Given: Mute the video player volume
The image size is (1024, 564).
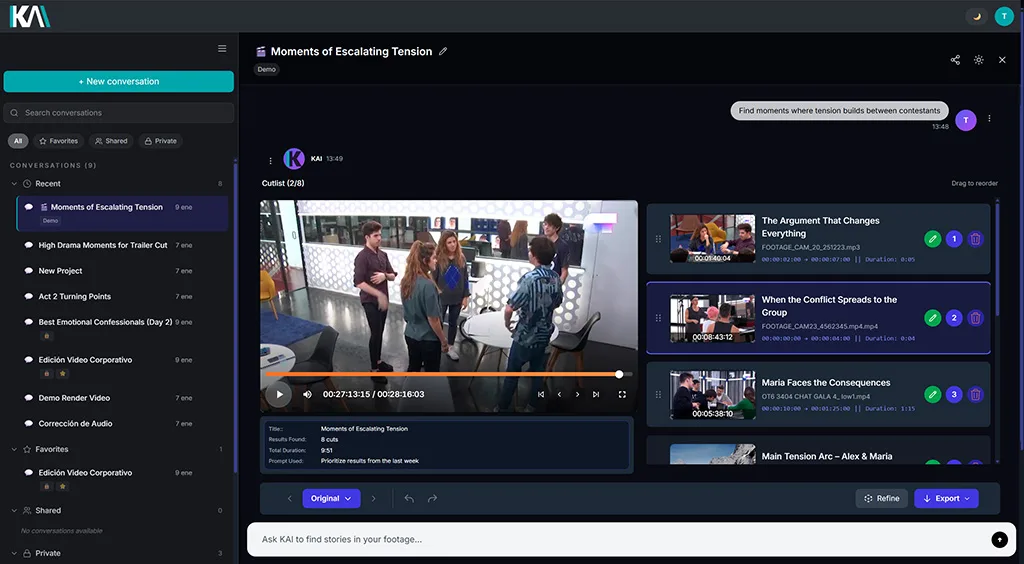Looking at the screenshot, I should pos(307,394).
